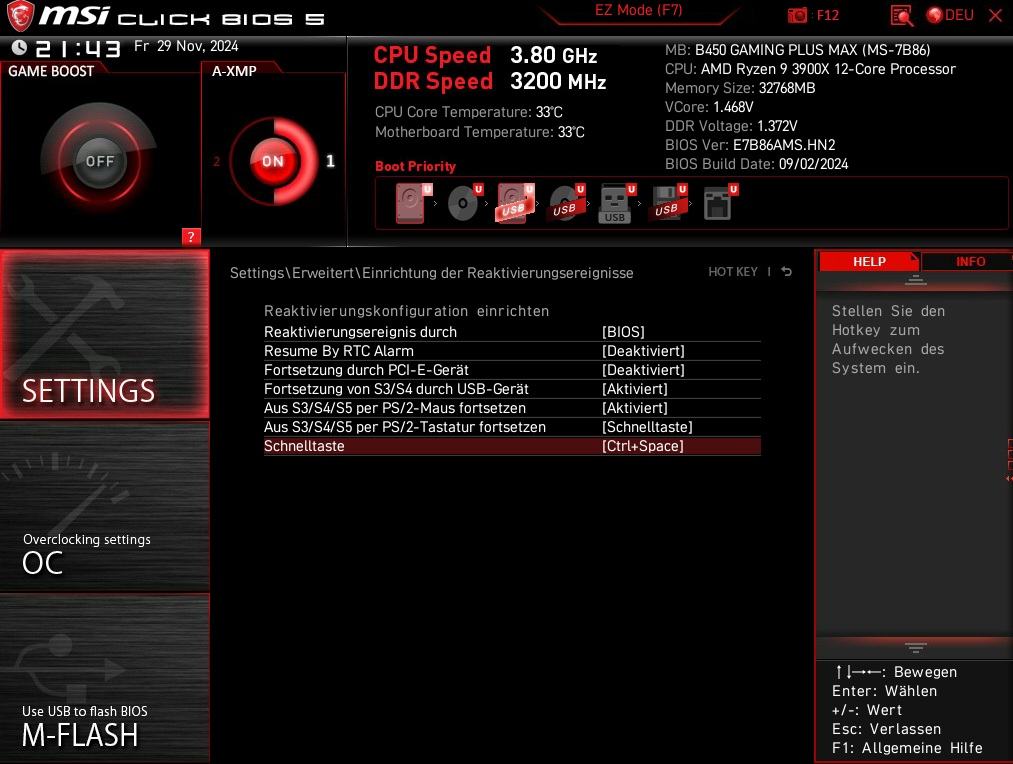Click the DDR Voltage: 1.372V reading
The height and width of the screenshot is (764, 1013).
click(731, 126)
